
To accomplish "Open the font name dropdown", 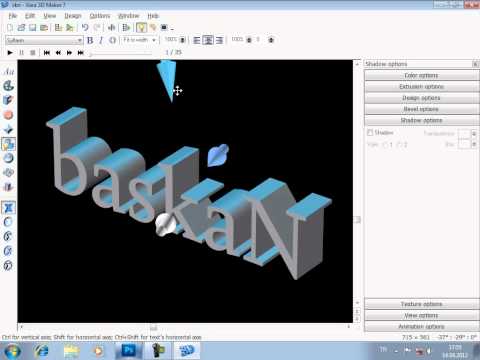I will click(79, 40).
